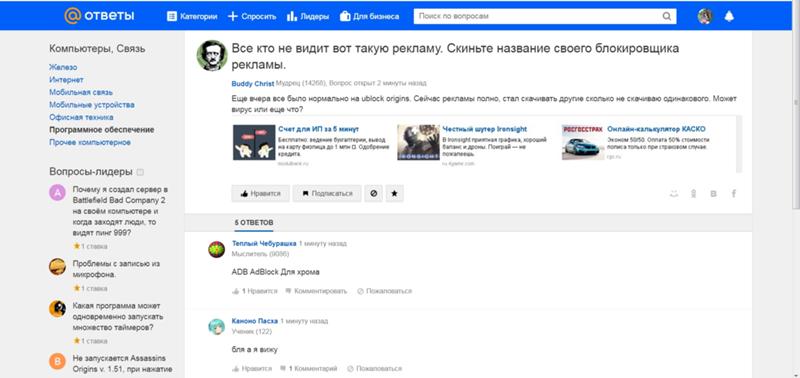Viewport: 800px width, 378px height.
Task: Open Каноно Паска profile link
Action: [x=255, y=321]
